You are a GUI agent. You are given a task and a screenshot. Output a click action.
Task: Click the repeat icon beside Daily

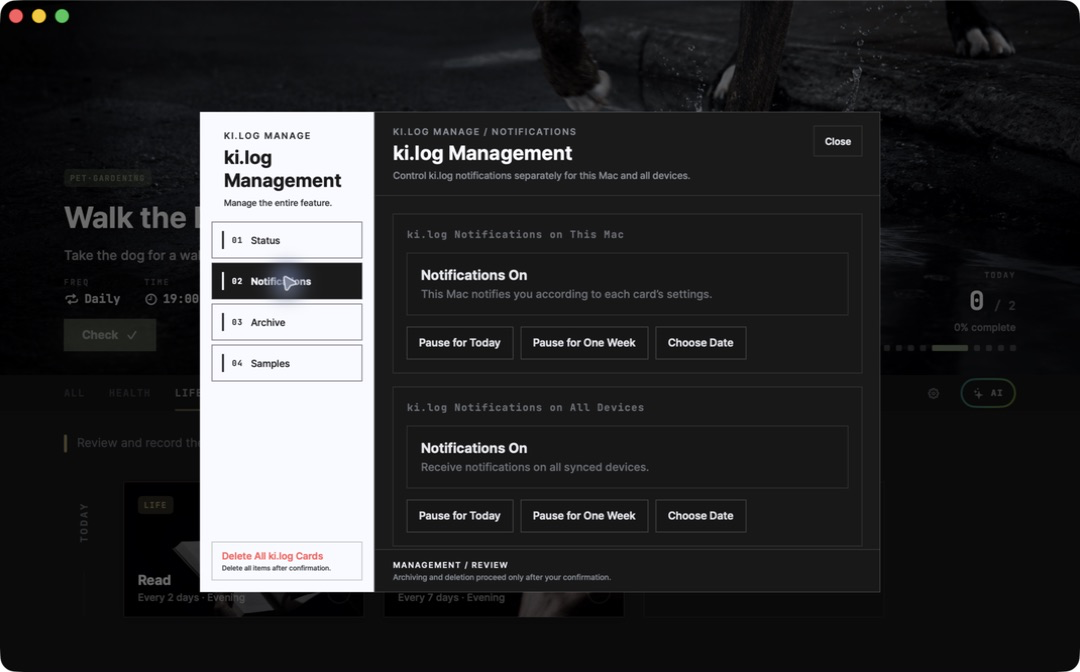coord(71,299)
